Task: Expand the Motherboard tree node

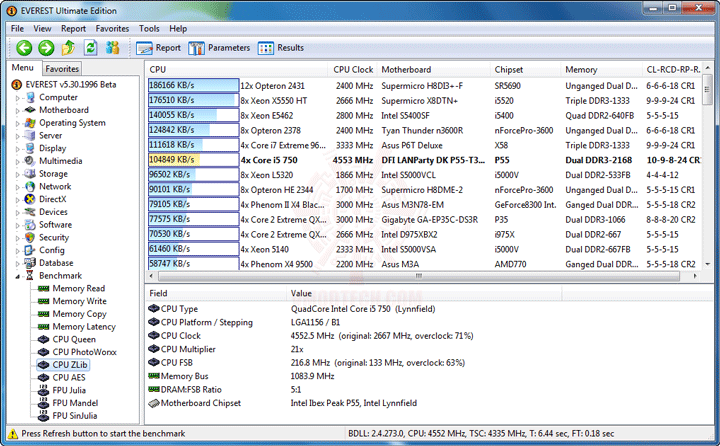Action: click(x=17, y=111)
